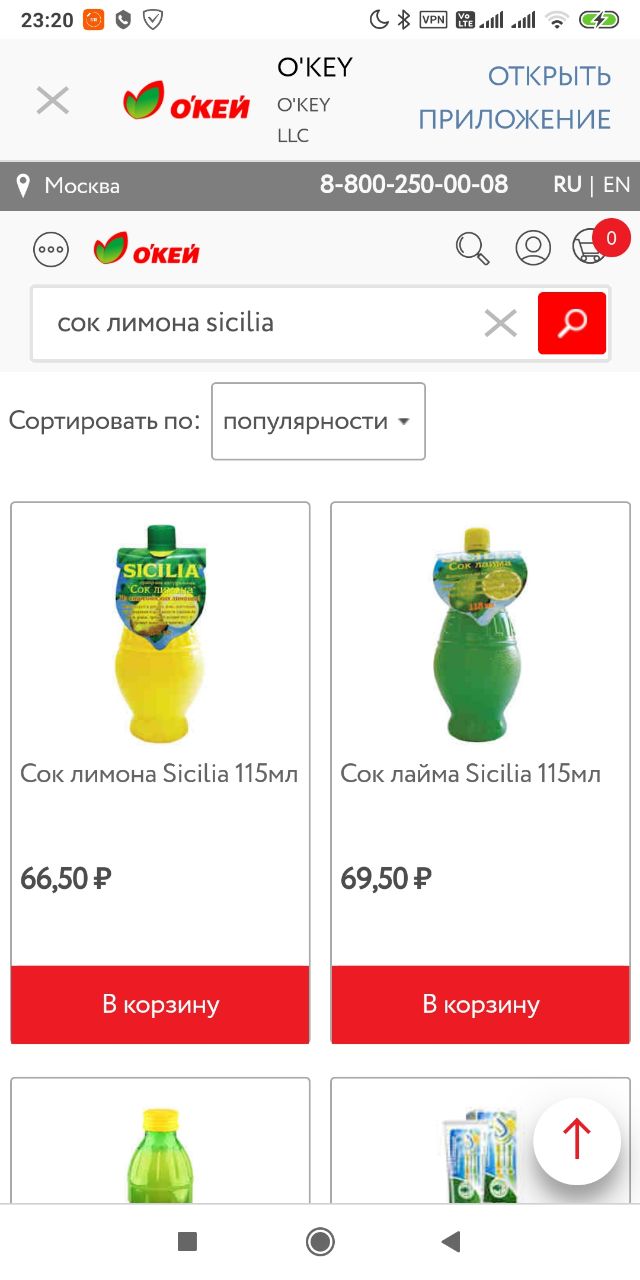Select RU language option
The height and width of the screenshot is (1280, 640).
coord(567,185)
